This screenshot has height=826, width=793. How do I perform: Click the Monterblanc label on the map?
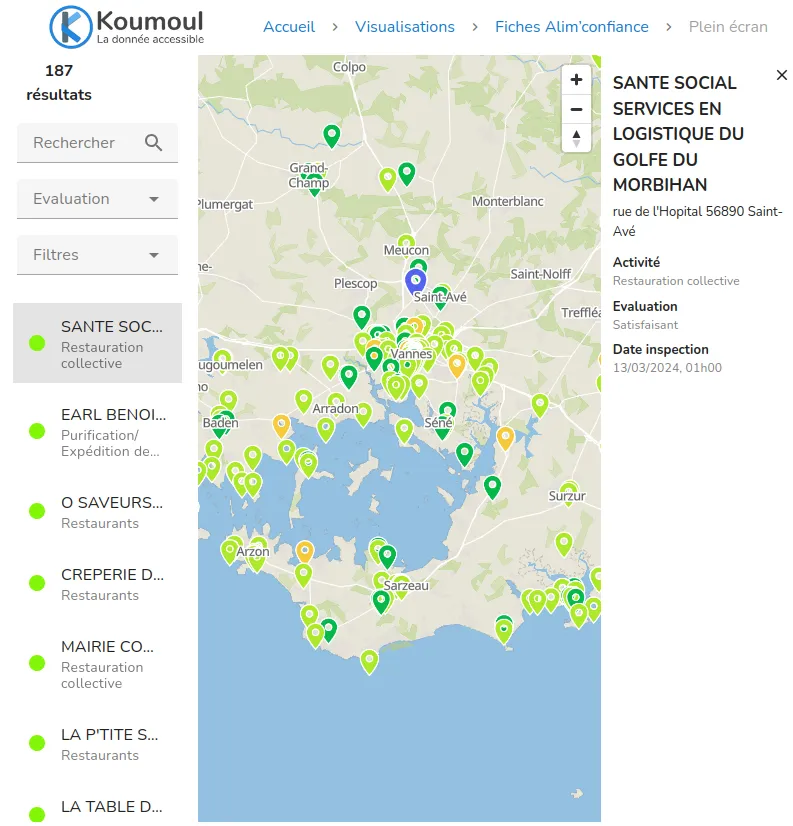507,201
